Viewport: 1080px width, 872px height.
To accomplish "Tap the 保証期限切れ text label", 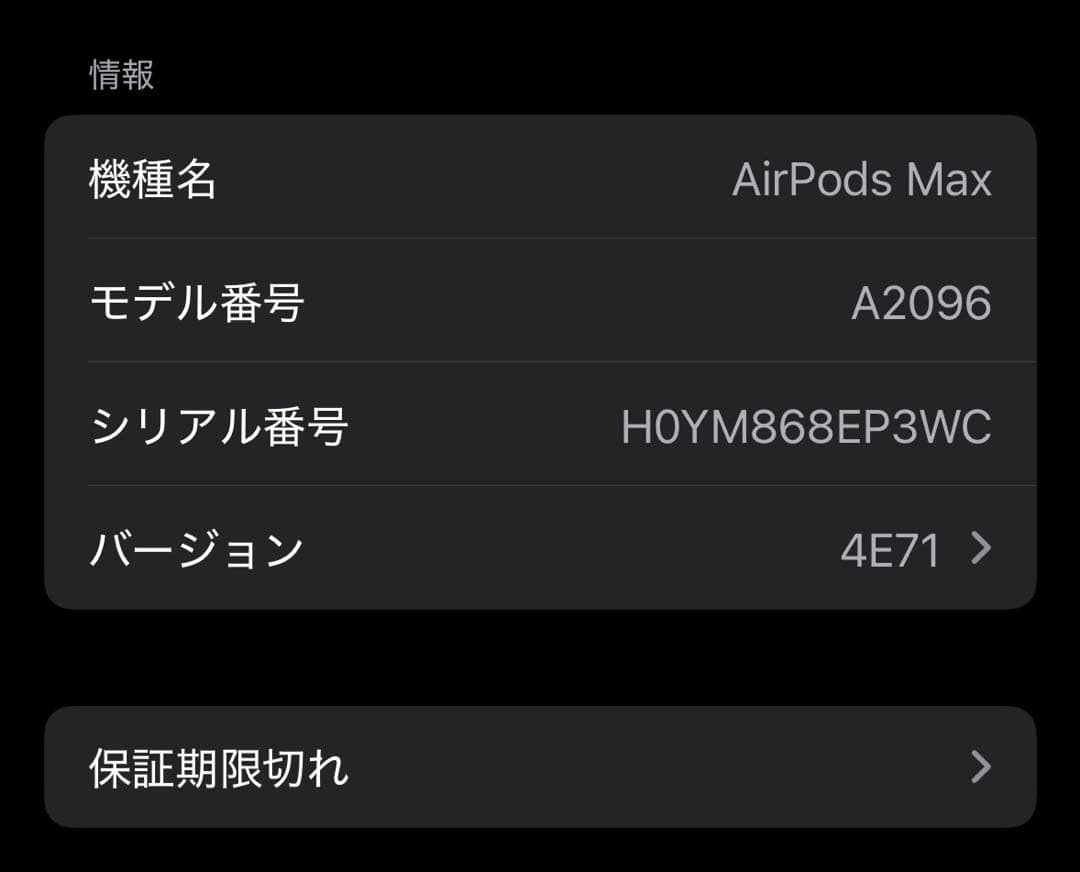I will [x=219, y=768].
